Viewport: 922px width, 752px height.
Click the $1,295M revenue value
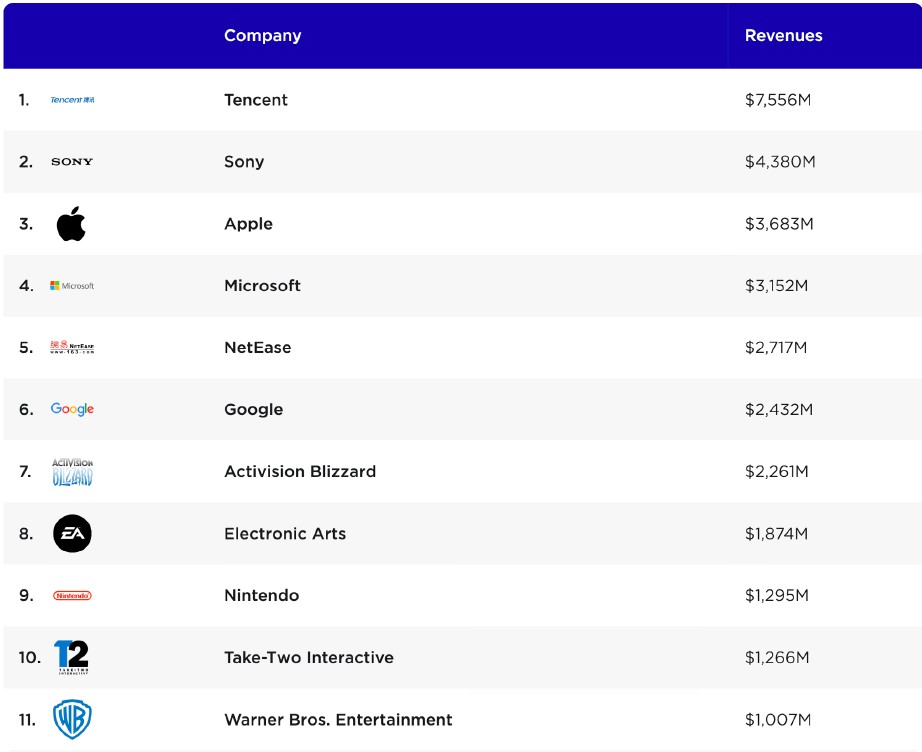pyautogui.click(x=777, y=596)
